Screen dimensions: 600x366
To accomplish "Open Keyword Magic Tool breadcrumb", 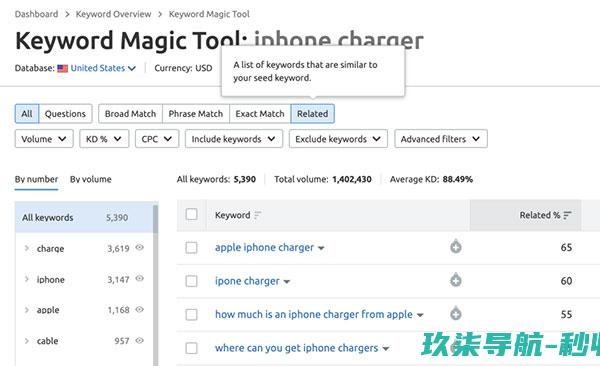I will tap(209, 14).
